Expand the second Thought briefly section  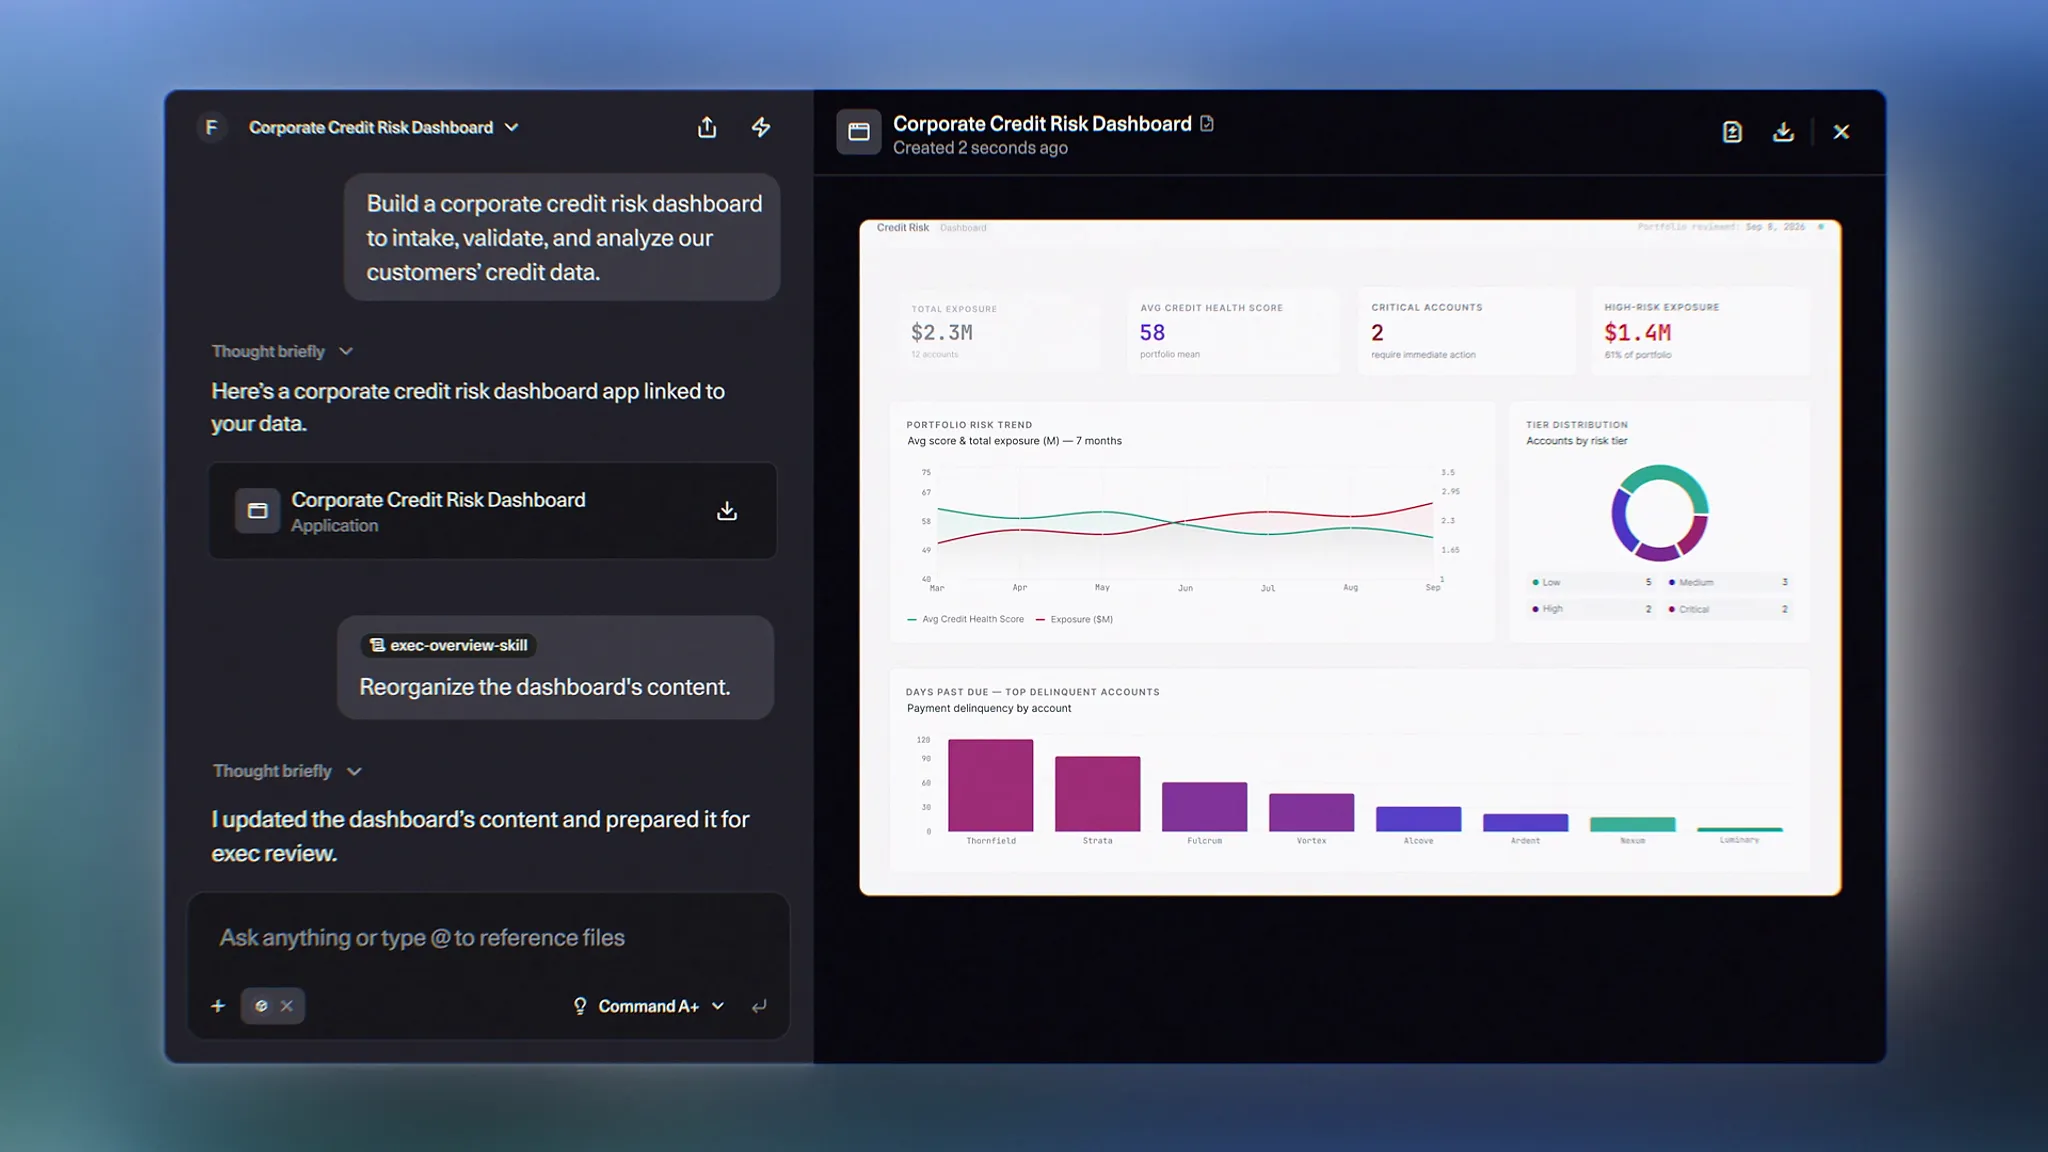(287, 771)
